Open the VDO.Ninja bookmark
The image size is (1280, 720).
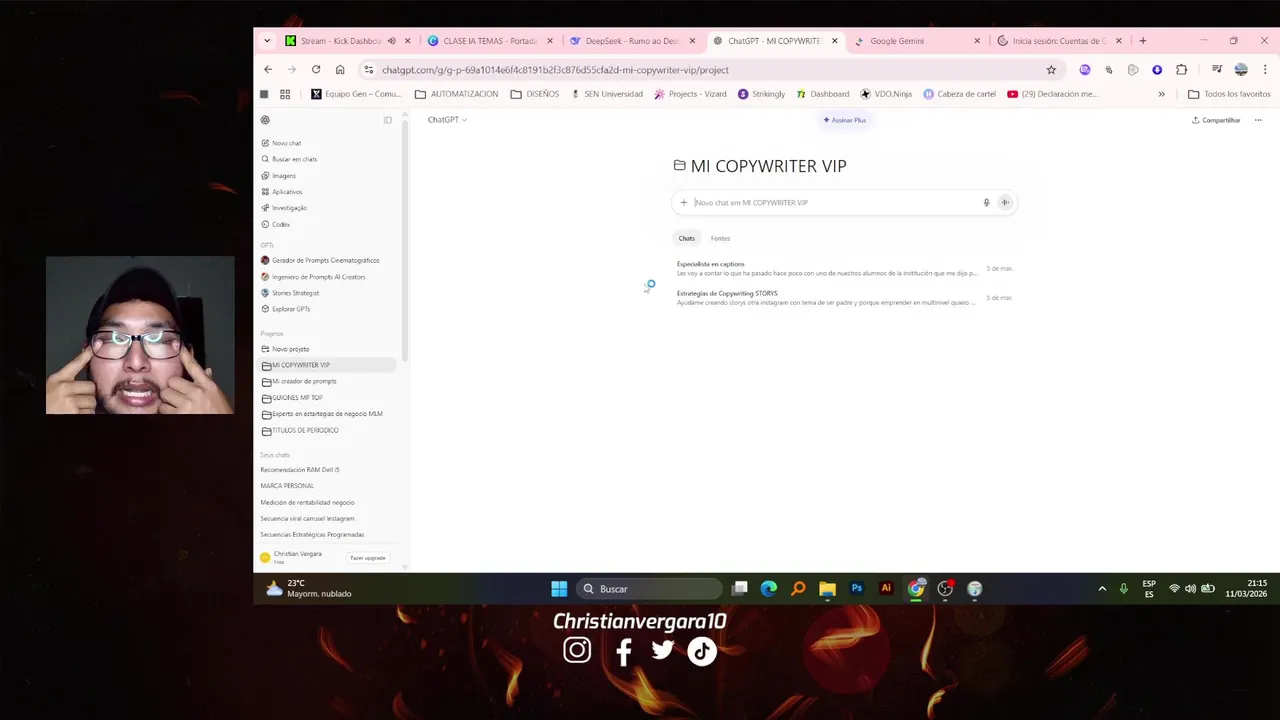[x=886, y=94]
